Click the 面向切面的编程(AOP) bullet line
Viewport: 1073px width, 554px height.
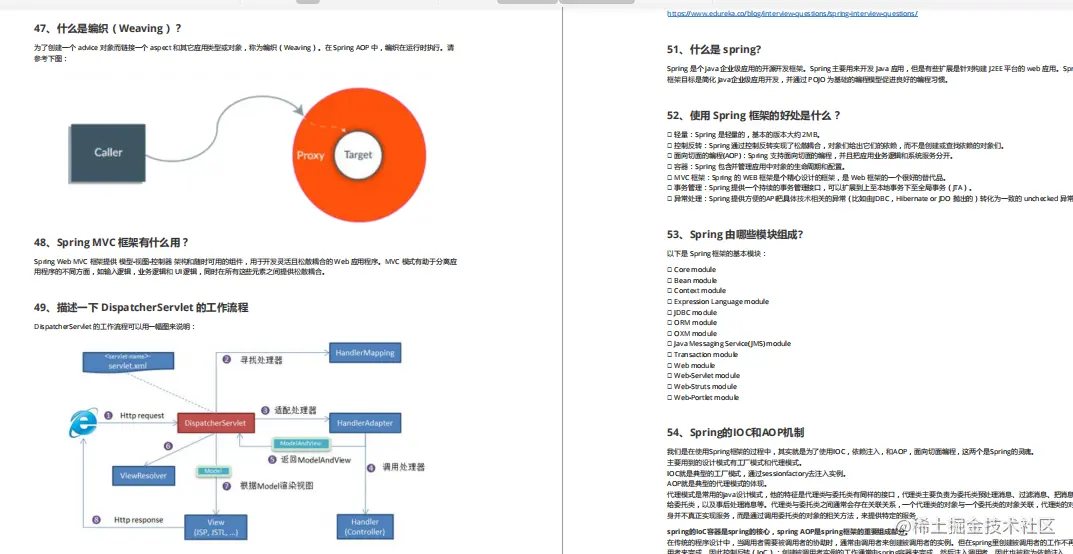(x=810, y=156)
